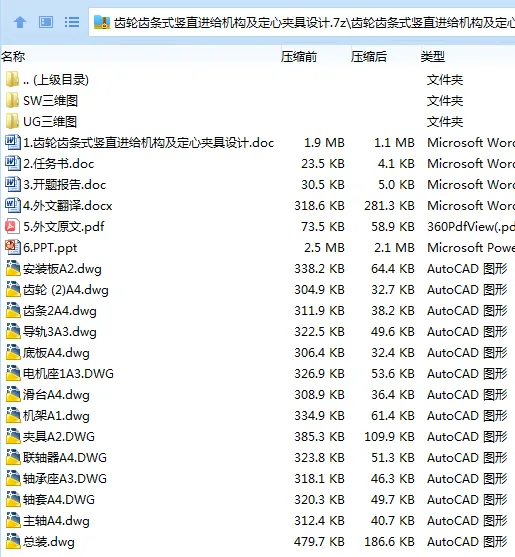Click the PowerPoint icon next to 6.PPT.ppt

tap(13, 247)
